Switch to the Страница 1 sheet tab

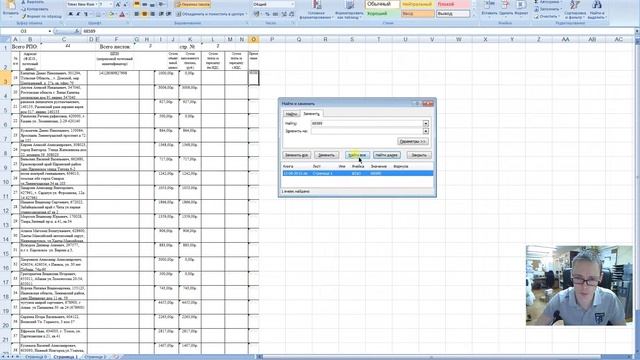coord(65,357)
